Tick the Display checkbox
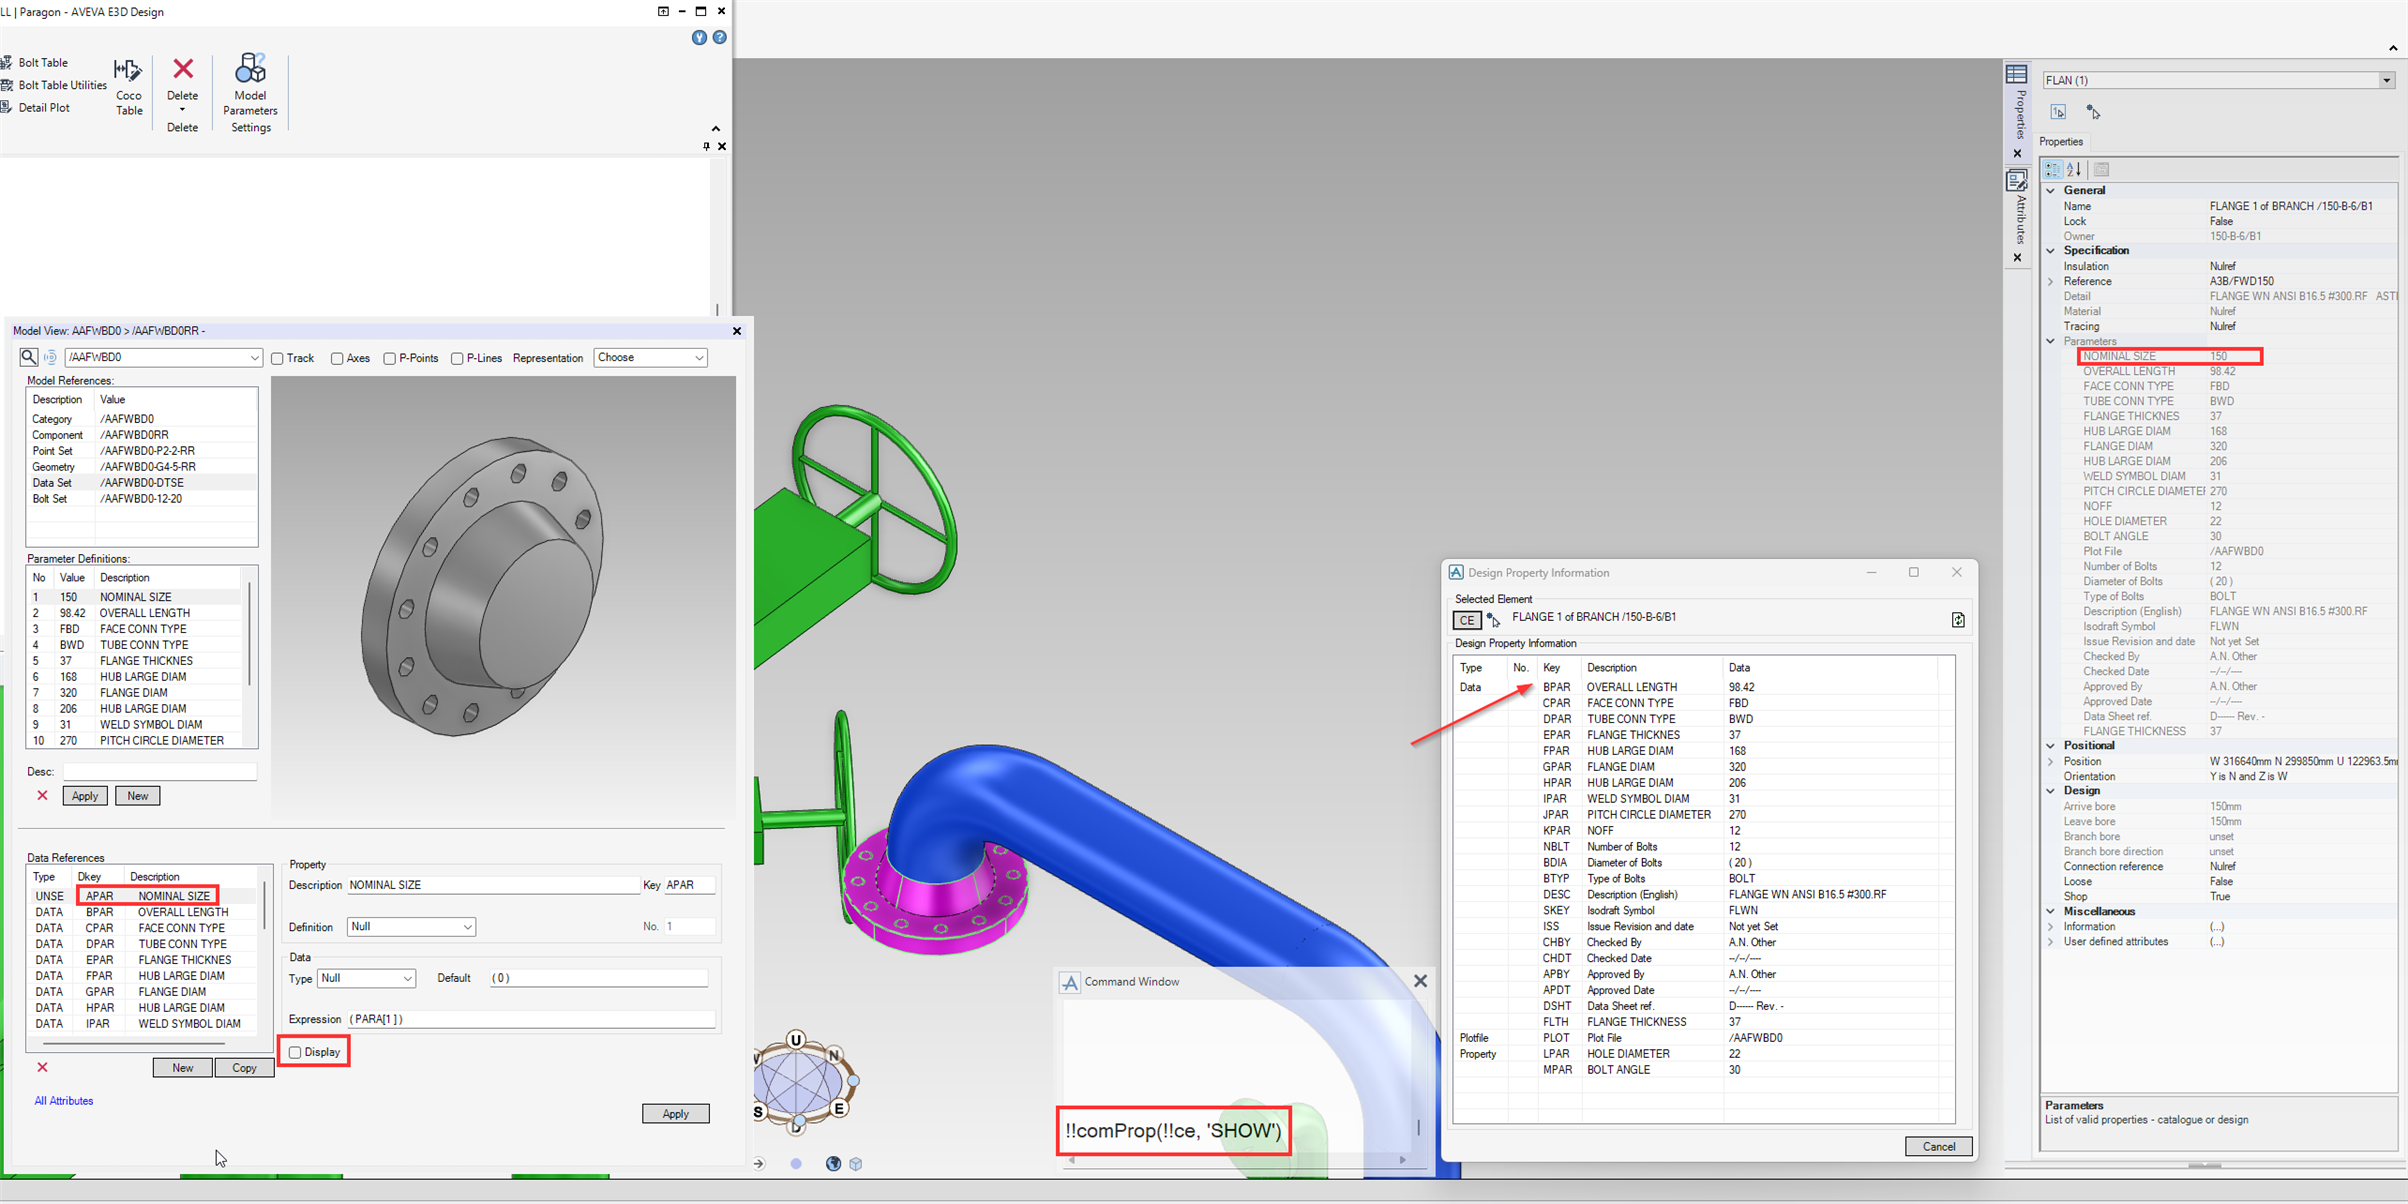The width and height of the screenshot is (2408, 1204). (295, 1052)
